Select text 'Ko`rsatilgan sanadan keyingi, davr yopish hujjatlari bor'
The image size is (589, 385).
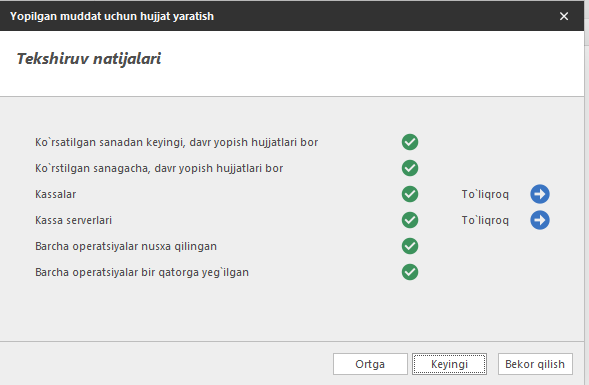[177, 142]
